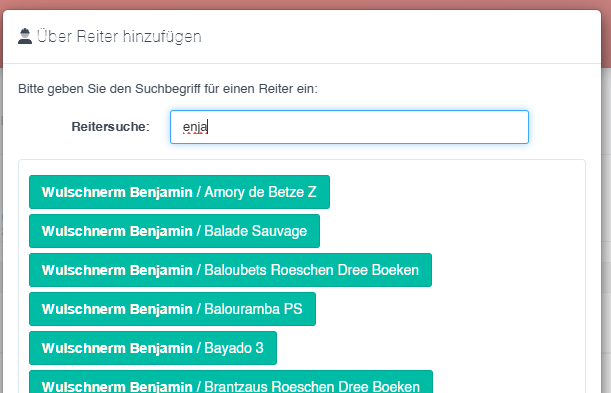Click the instruction text about Suchbegriff

[x=168, y=89]
